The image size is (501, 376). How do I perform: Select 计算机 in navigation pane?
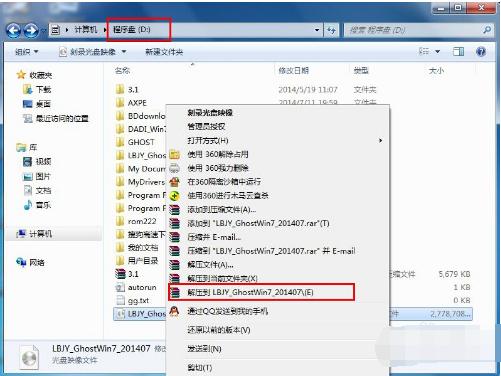coord(34,234)
